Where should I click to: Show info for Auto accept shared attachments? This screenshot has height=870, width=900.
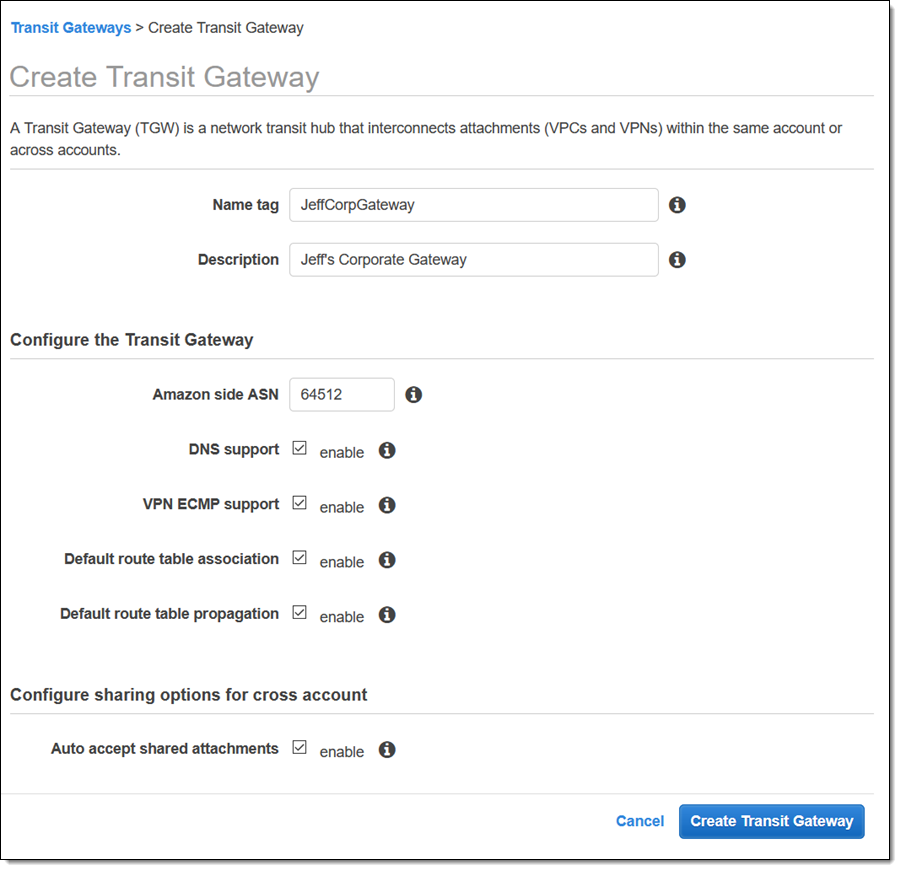click(x=387, y=750)
